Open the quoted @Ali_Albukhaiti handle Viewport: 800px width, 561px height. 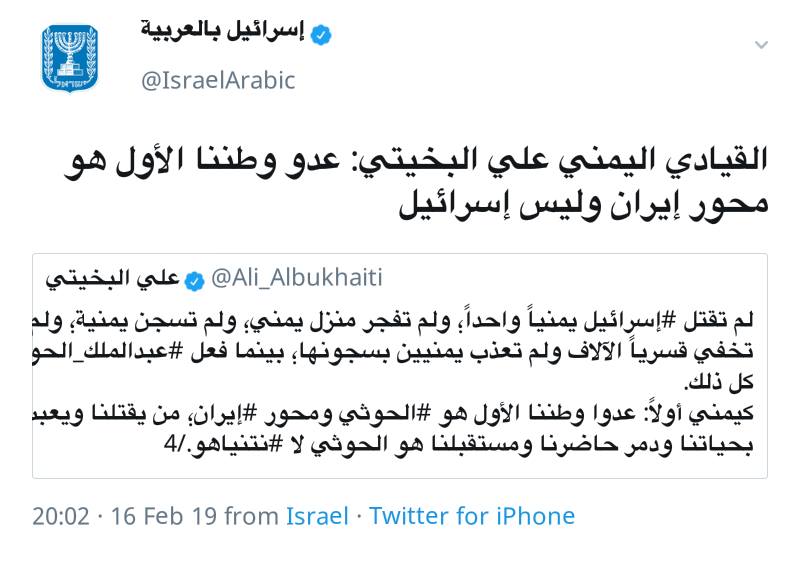coord(296,278)
